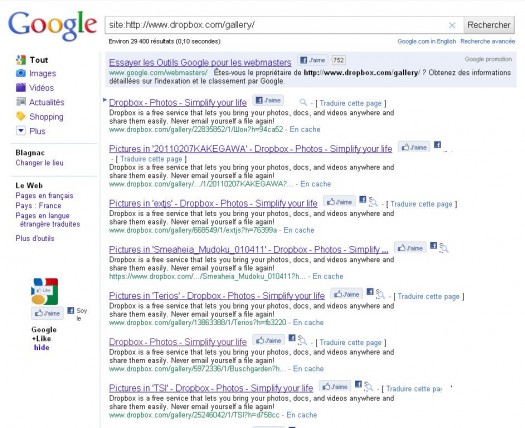Click the magnifier preview icon for first Dropbox result
This screenshot has height=428, width=525.
click(303, 102)
